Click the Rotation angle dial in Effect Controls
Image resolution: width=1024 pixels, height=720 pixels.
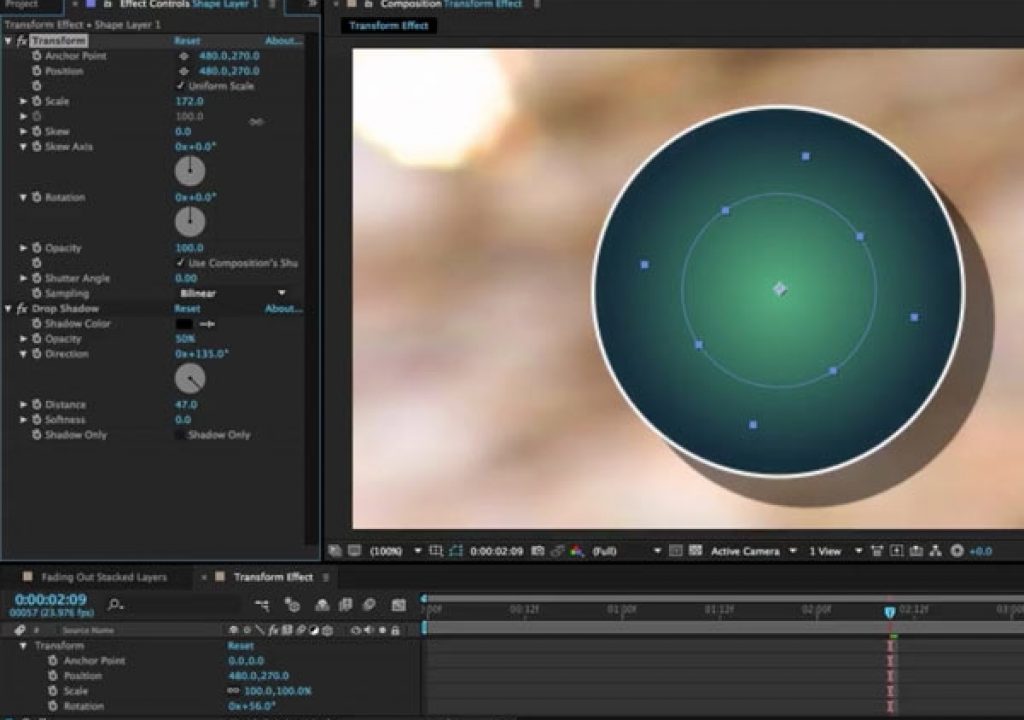tap(190, 221)
